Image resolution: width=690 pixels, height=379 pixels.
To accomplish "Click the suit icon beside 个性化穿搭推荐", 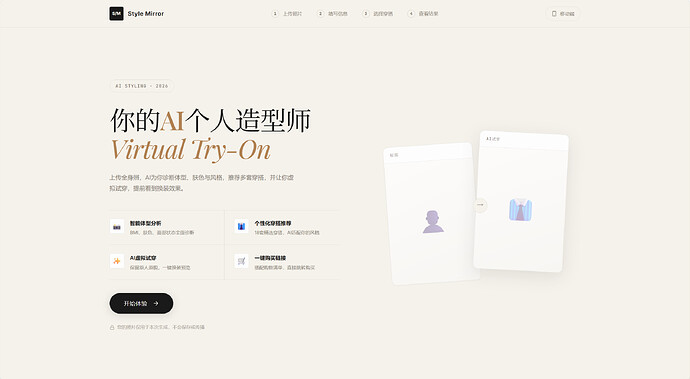I will coord(241,227).
